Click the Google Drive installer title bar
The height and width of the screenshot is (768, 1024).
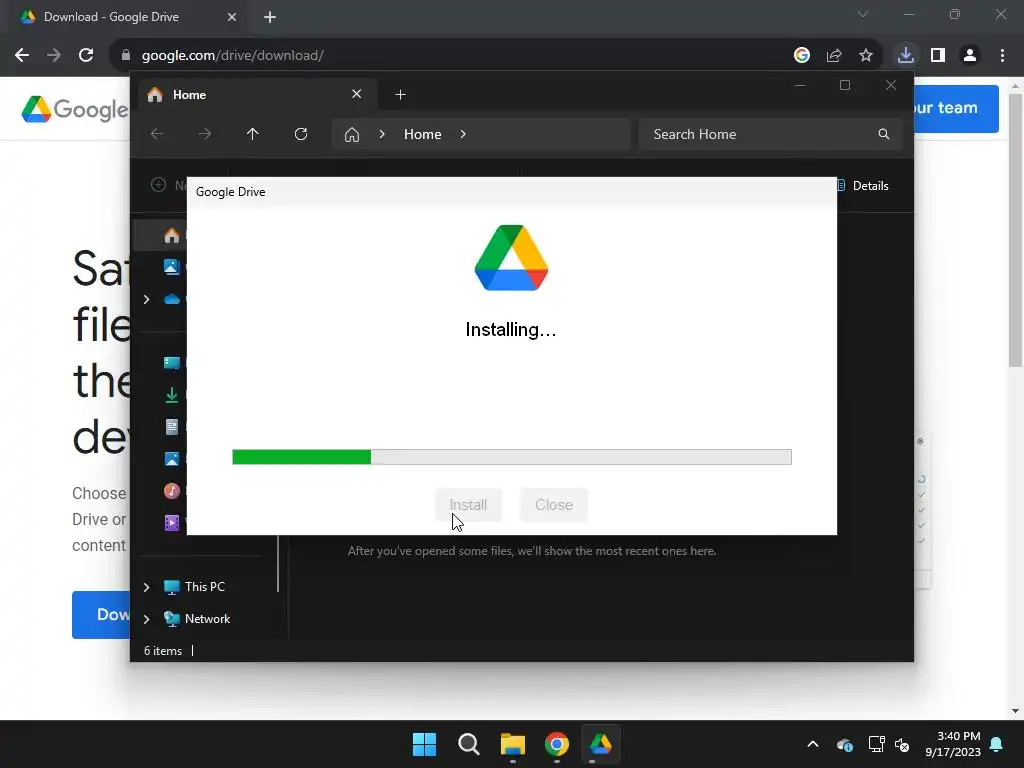point(511,191)
